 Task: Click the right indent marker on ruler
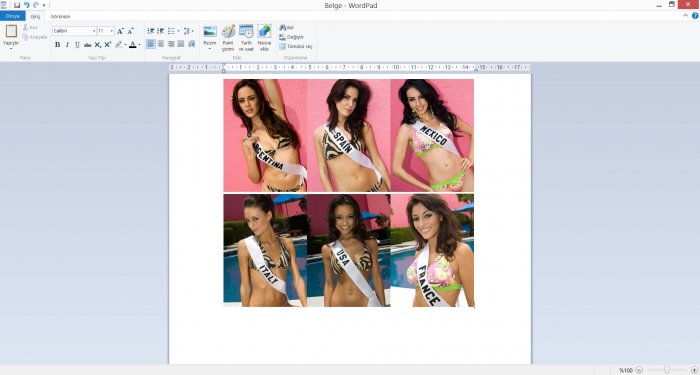(476, 69)
